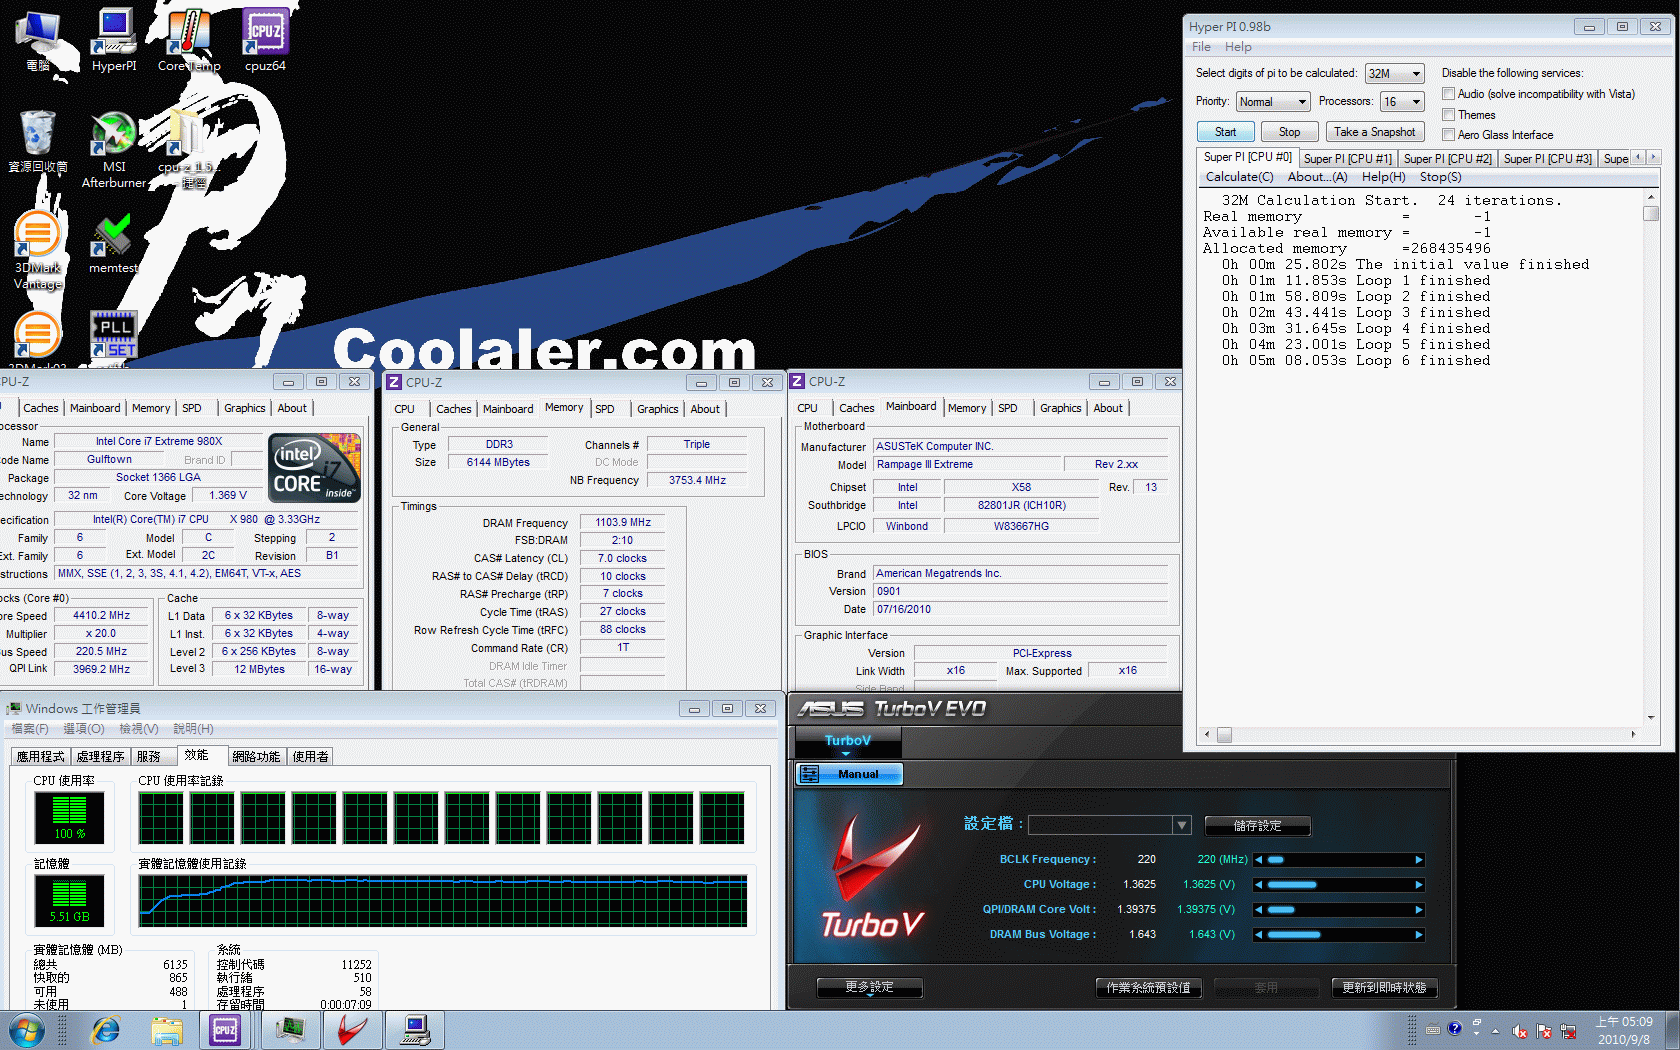Open Windows Explorer folder in taskbar
1680x1050 pixels.
pos(167,1030)
